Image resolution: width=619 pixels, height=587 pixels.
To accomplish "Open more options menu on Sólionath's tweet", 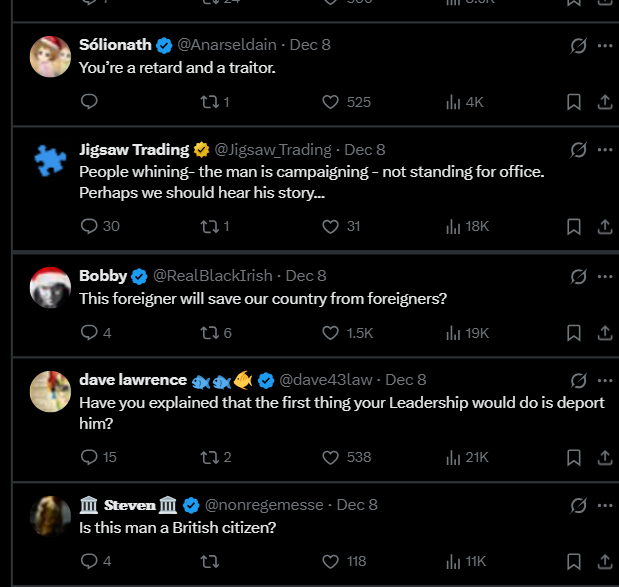I will (x=604, y=45).
